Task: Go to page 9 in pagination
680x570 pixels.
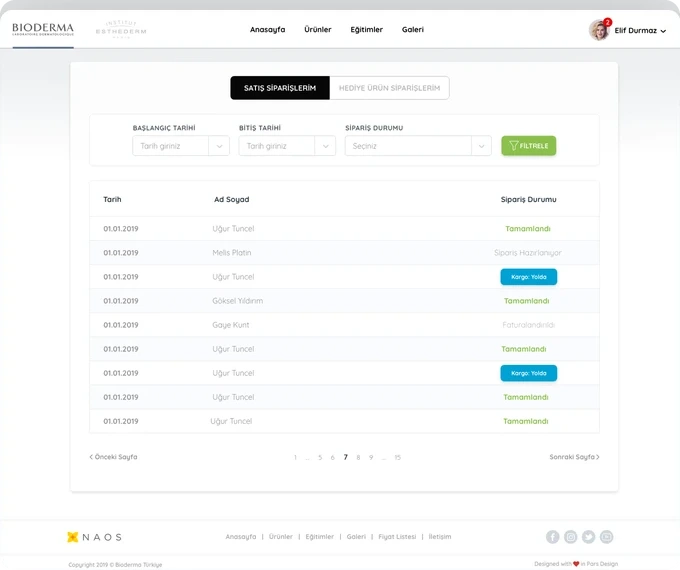Action: pos(371,457)
